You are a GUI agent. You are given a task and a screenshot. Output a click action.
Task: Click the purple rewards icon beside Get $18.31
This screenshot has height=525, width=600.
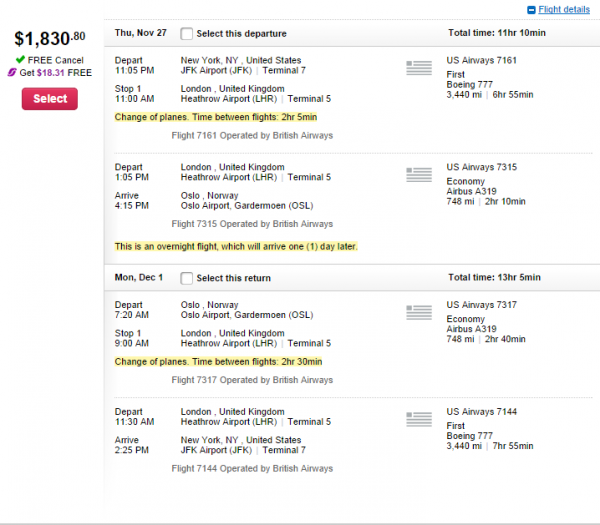[x=12, y=72]
